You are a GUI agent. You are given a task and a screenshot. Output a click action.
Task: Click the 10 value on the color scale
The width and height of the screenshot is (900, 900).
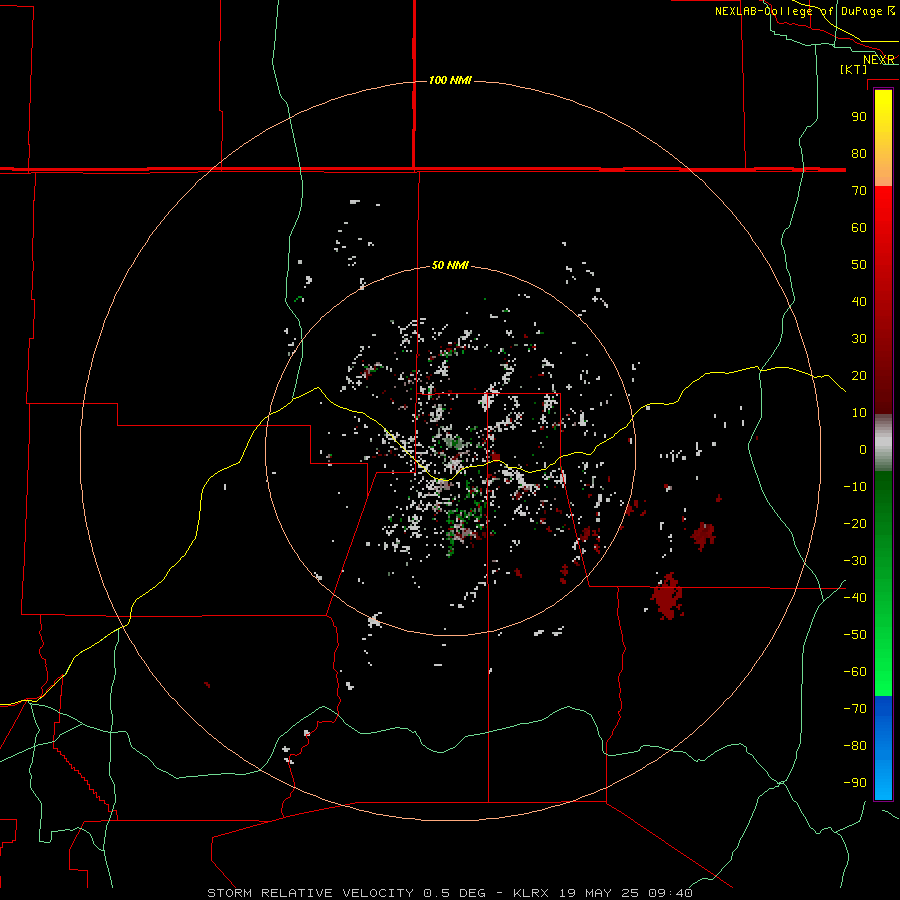(859, 413)
